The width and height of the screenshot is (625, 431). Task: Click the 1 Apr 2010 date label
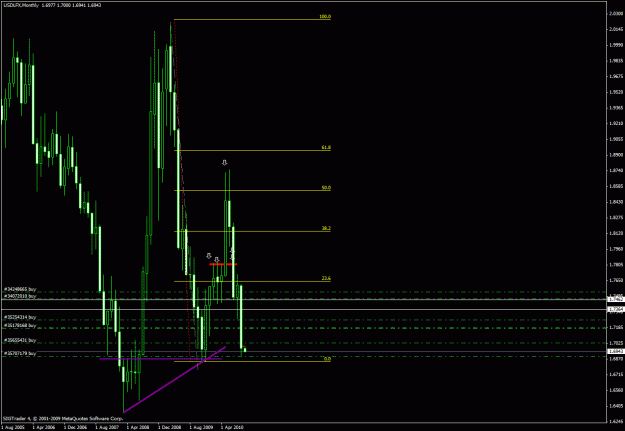(x=232, y=427)
